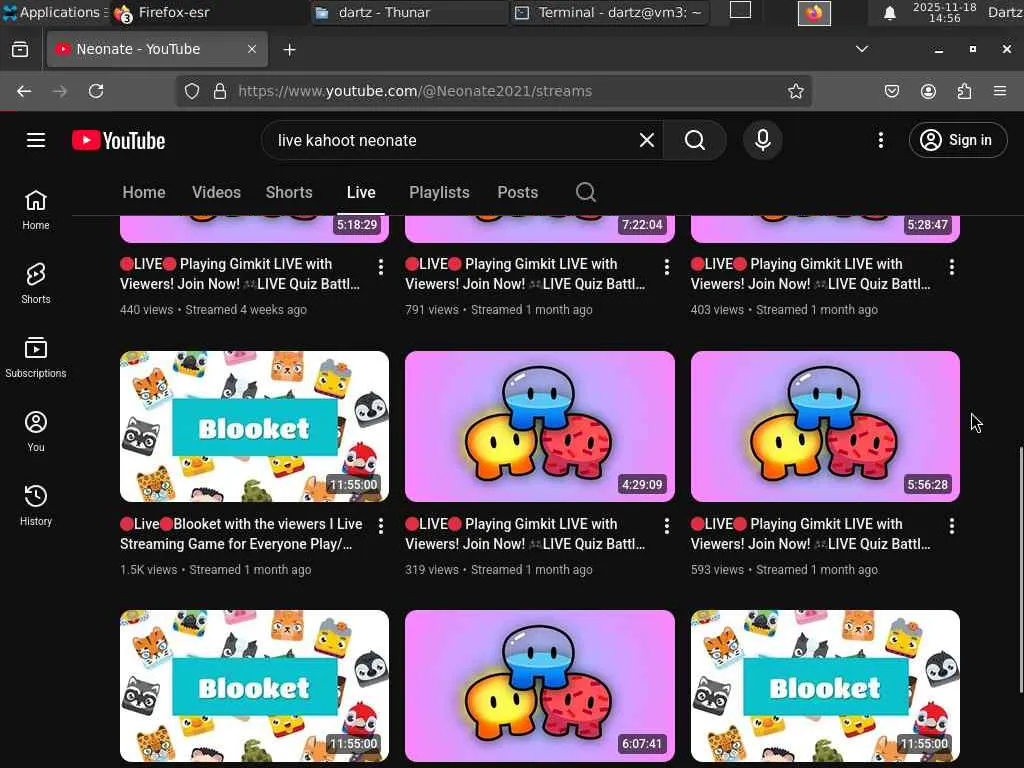Screen dimensions: 1024x768
Task: Open Firefox account icon
Action: [928, 91]
